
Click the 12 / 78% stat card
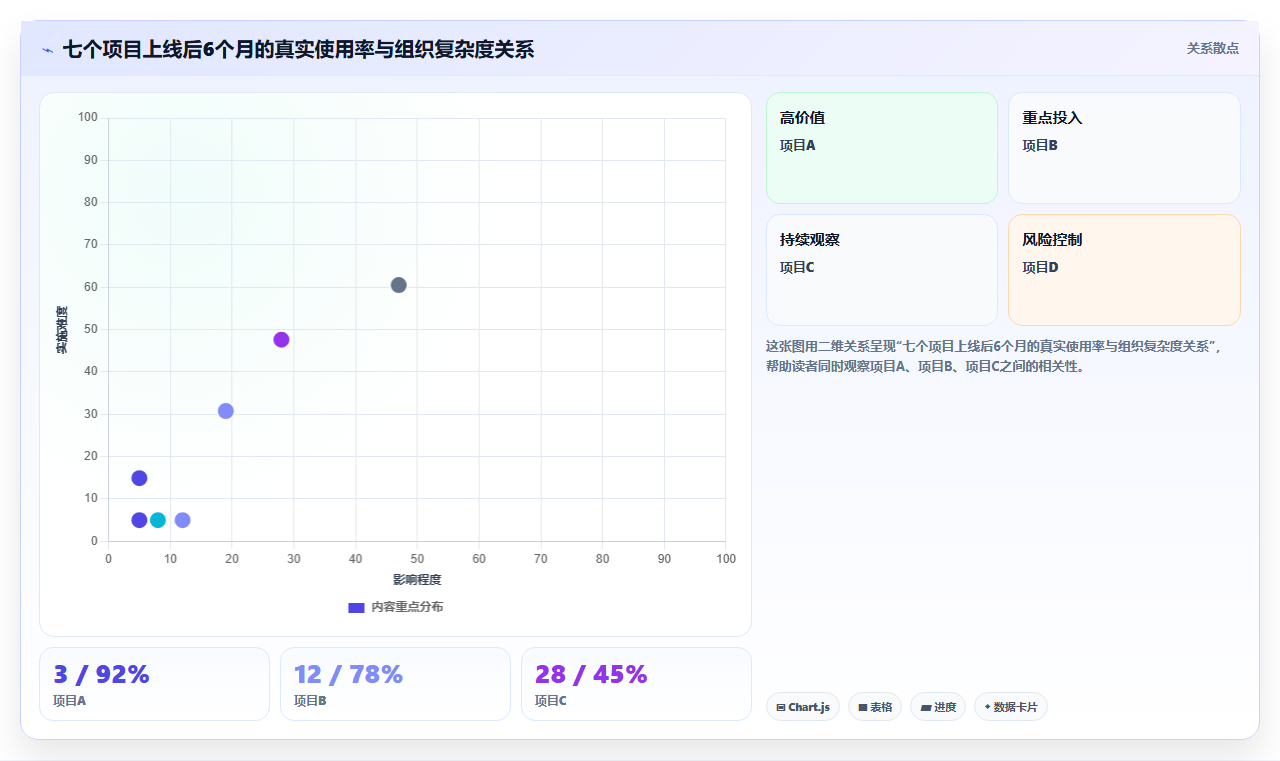coord(395,684)
